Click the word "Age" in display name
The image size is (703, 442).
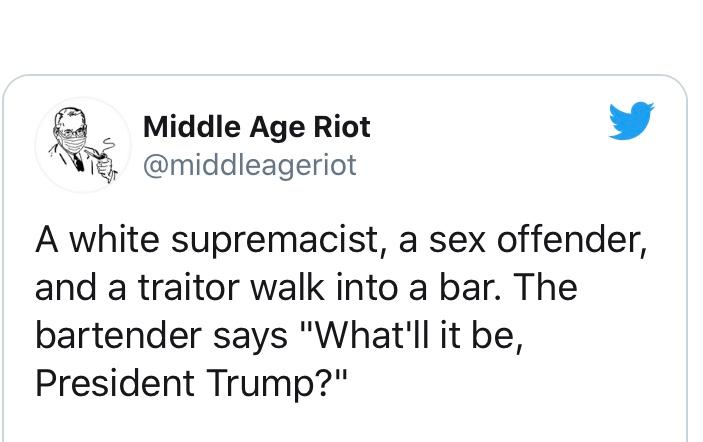[x=276, y=129]
